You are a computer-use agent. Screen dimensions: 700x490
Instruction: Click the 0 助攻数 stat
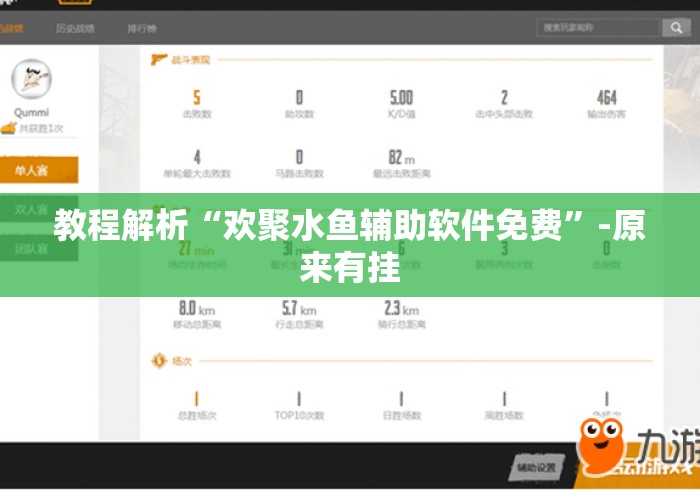(300, 104)
